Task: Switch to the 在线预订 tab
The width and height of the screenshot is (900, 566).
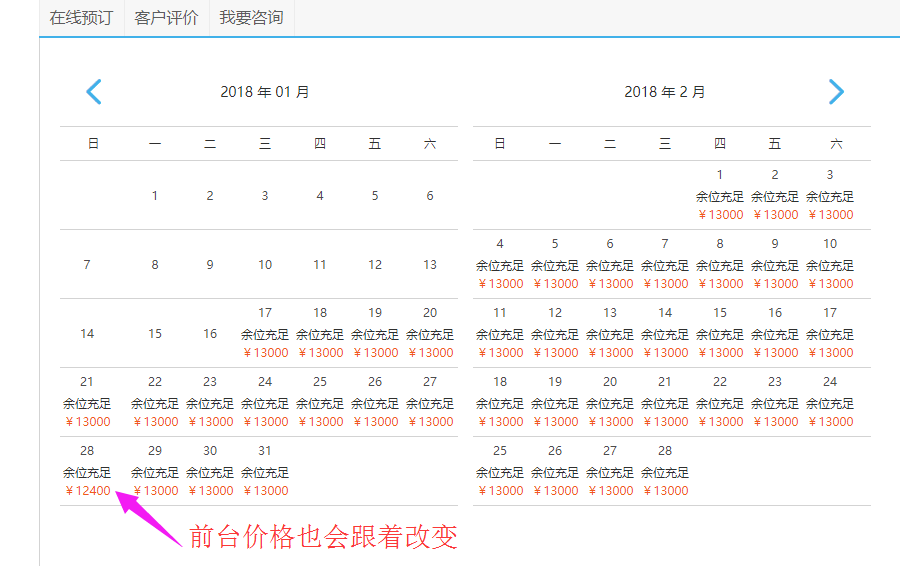Action: click(x=81, y=18)
